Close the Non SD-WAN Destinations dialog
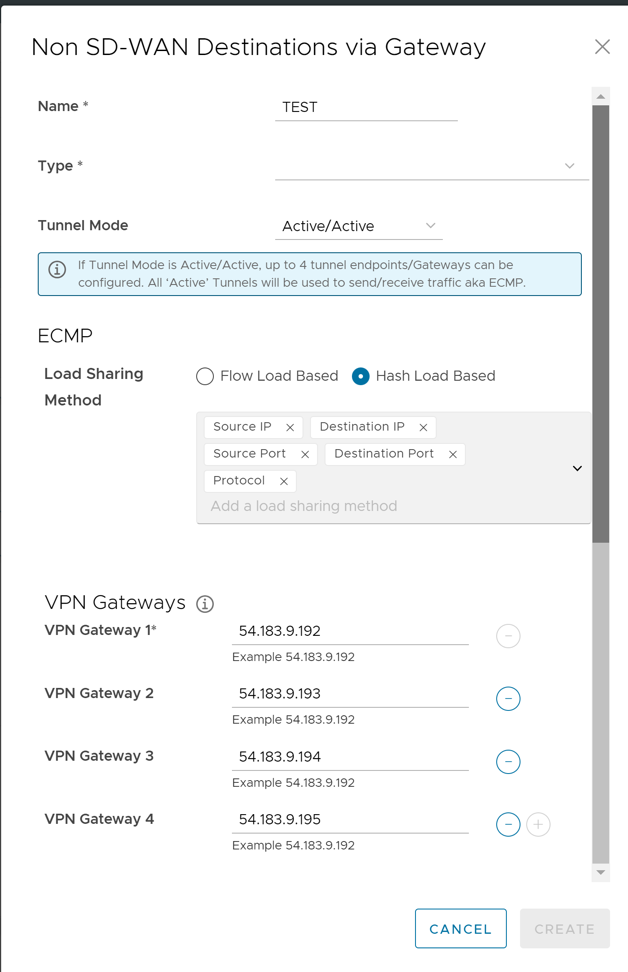The width and height of the screenshot is (628, 972). 602,47
